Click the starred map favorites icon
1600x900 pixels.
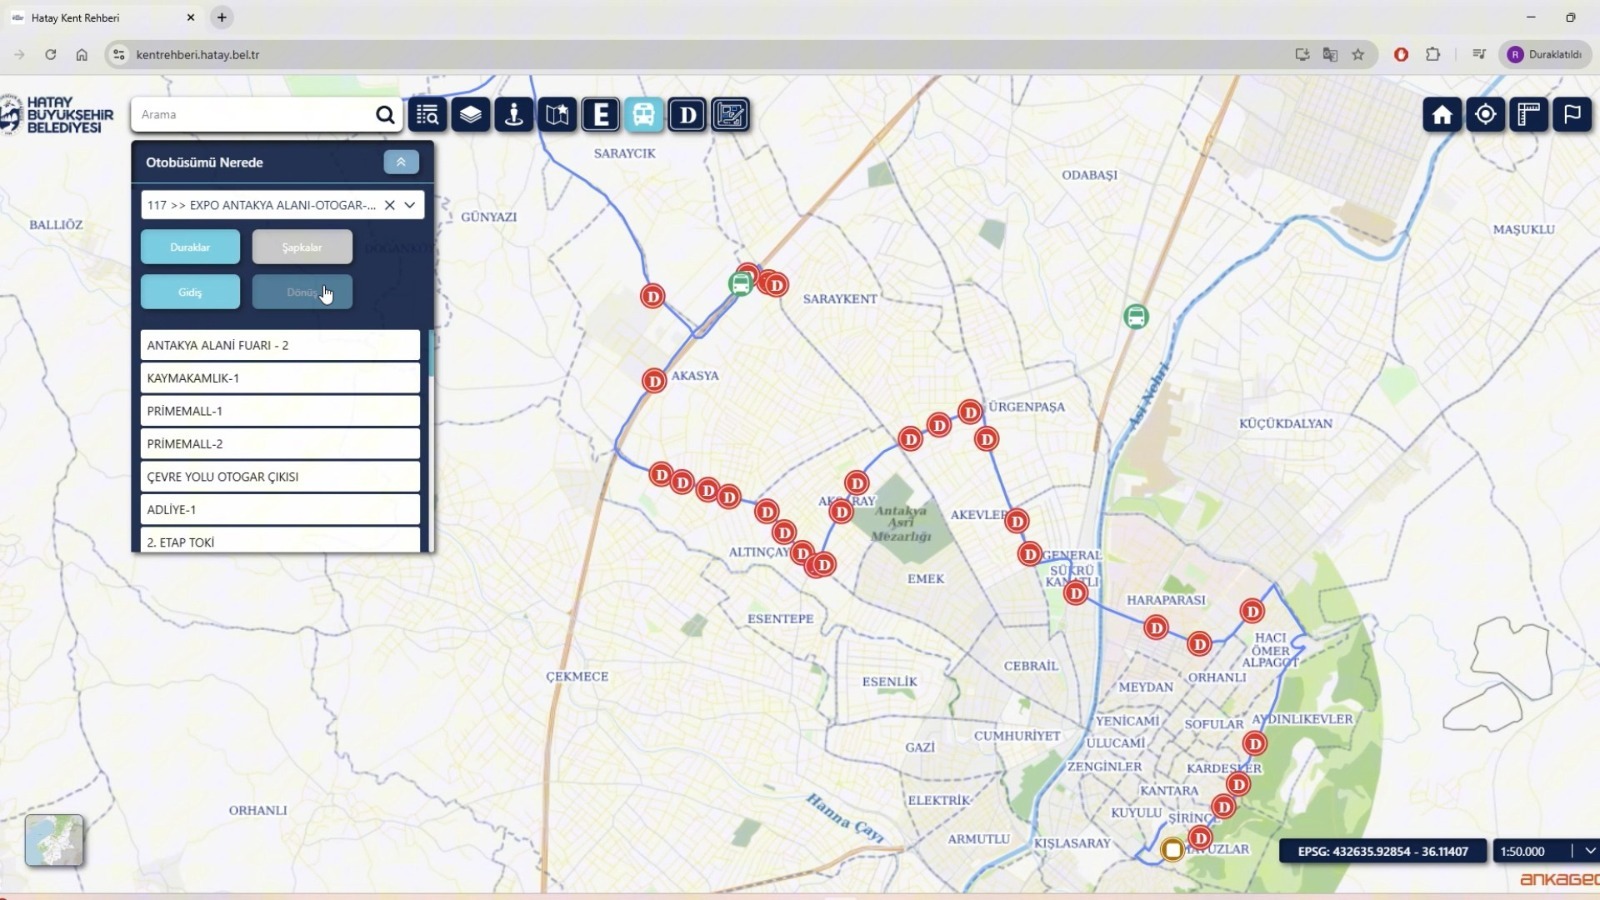557,115
